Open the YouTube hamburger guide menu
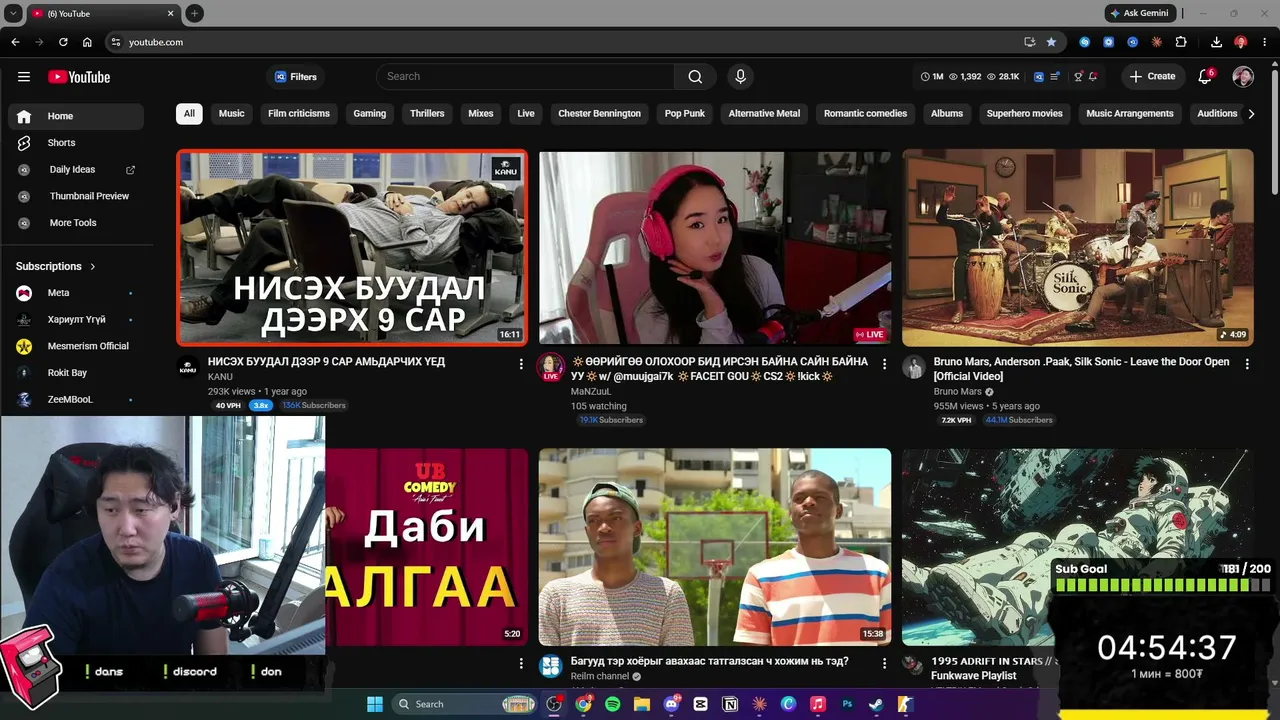 24,77
